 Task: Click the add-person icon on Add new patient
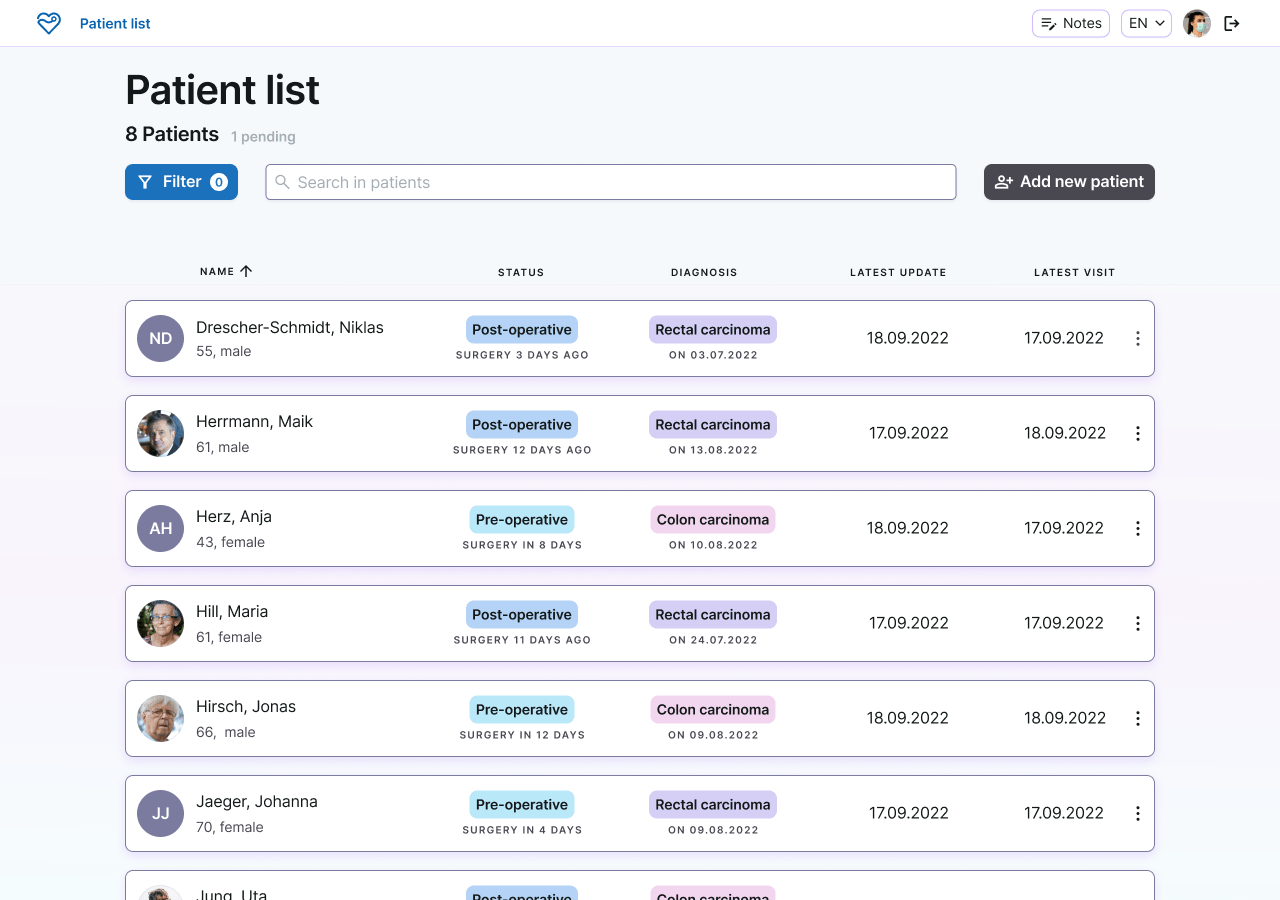coord(1004,182)
